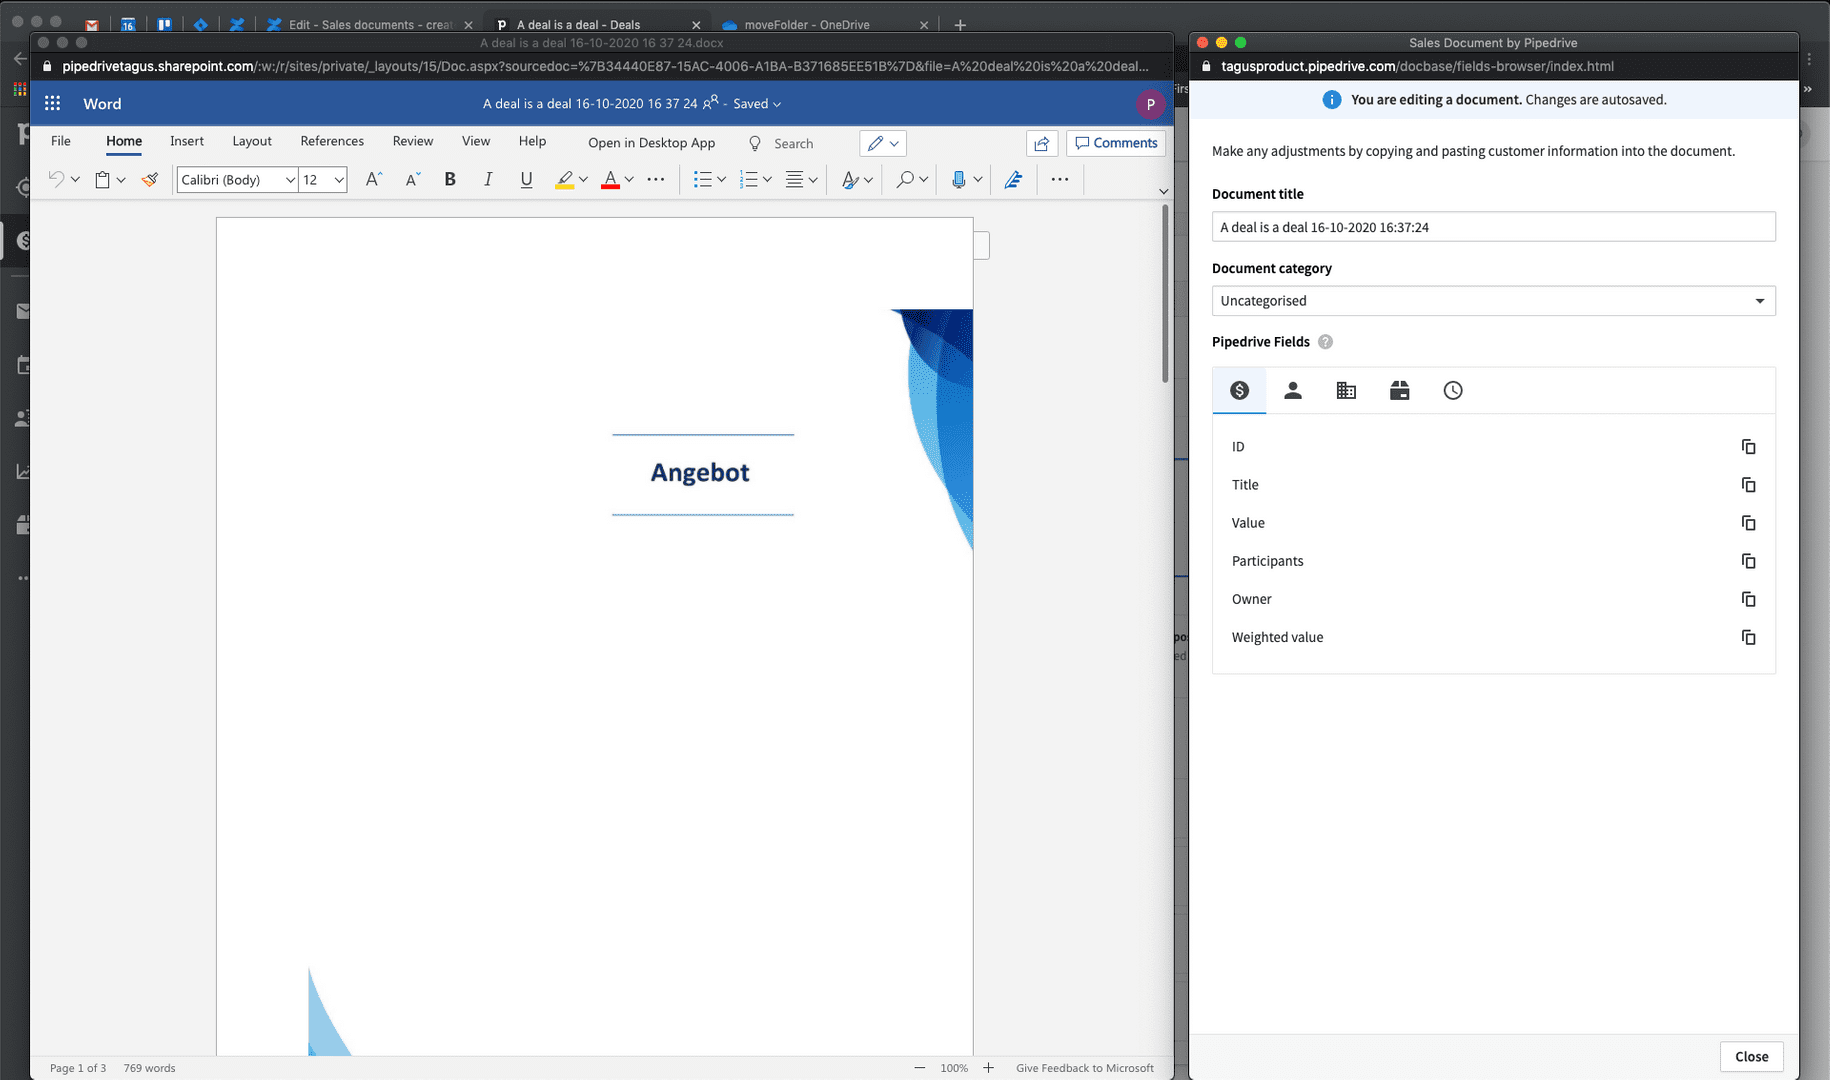Grow font size with the A-up icon
This screenshot has width=1830, height=1080.
click(373, 179)
